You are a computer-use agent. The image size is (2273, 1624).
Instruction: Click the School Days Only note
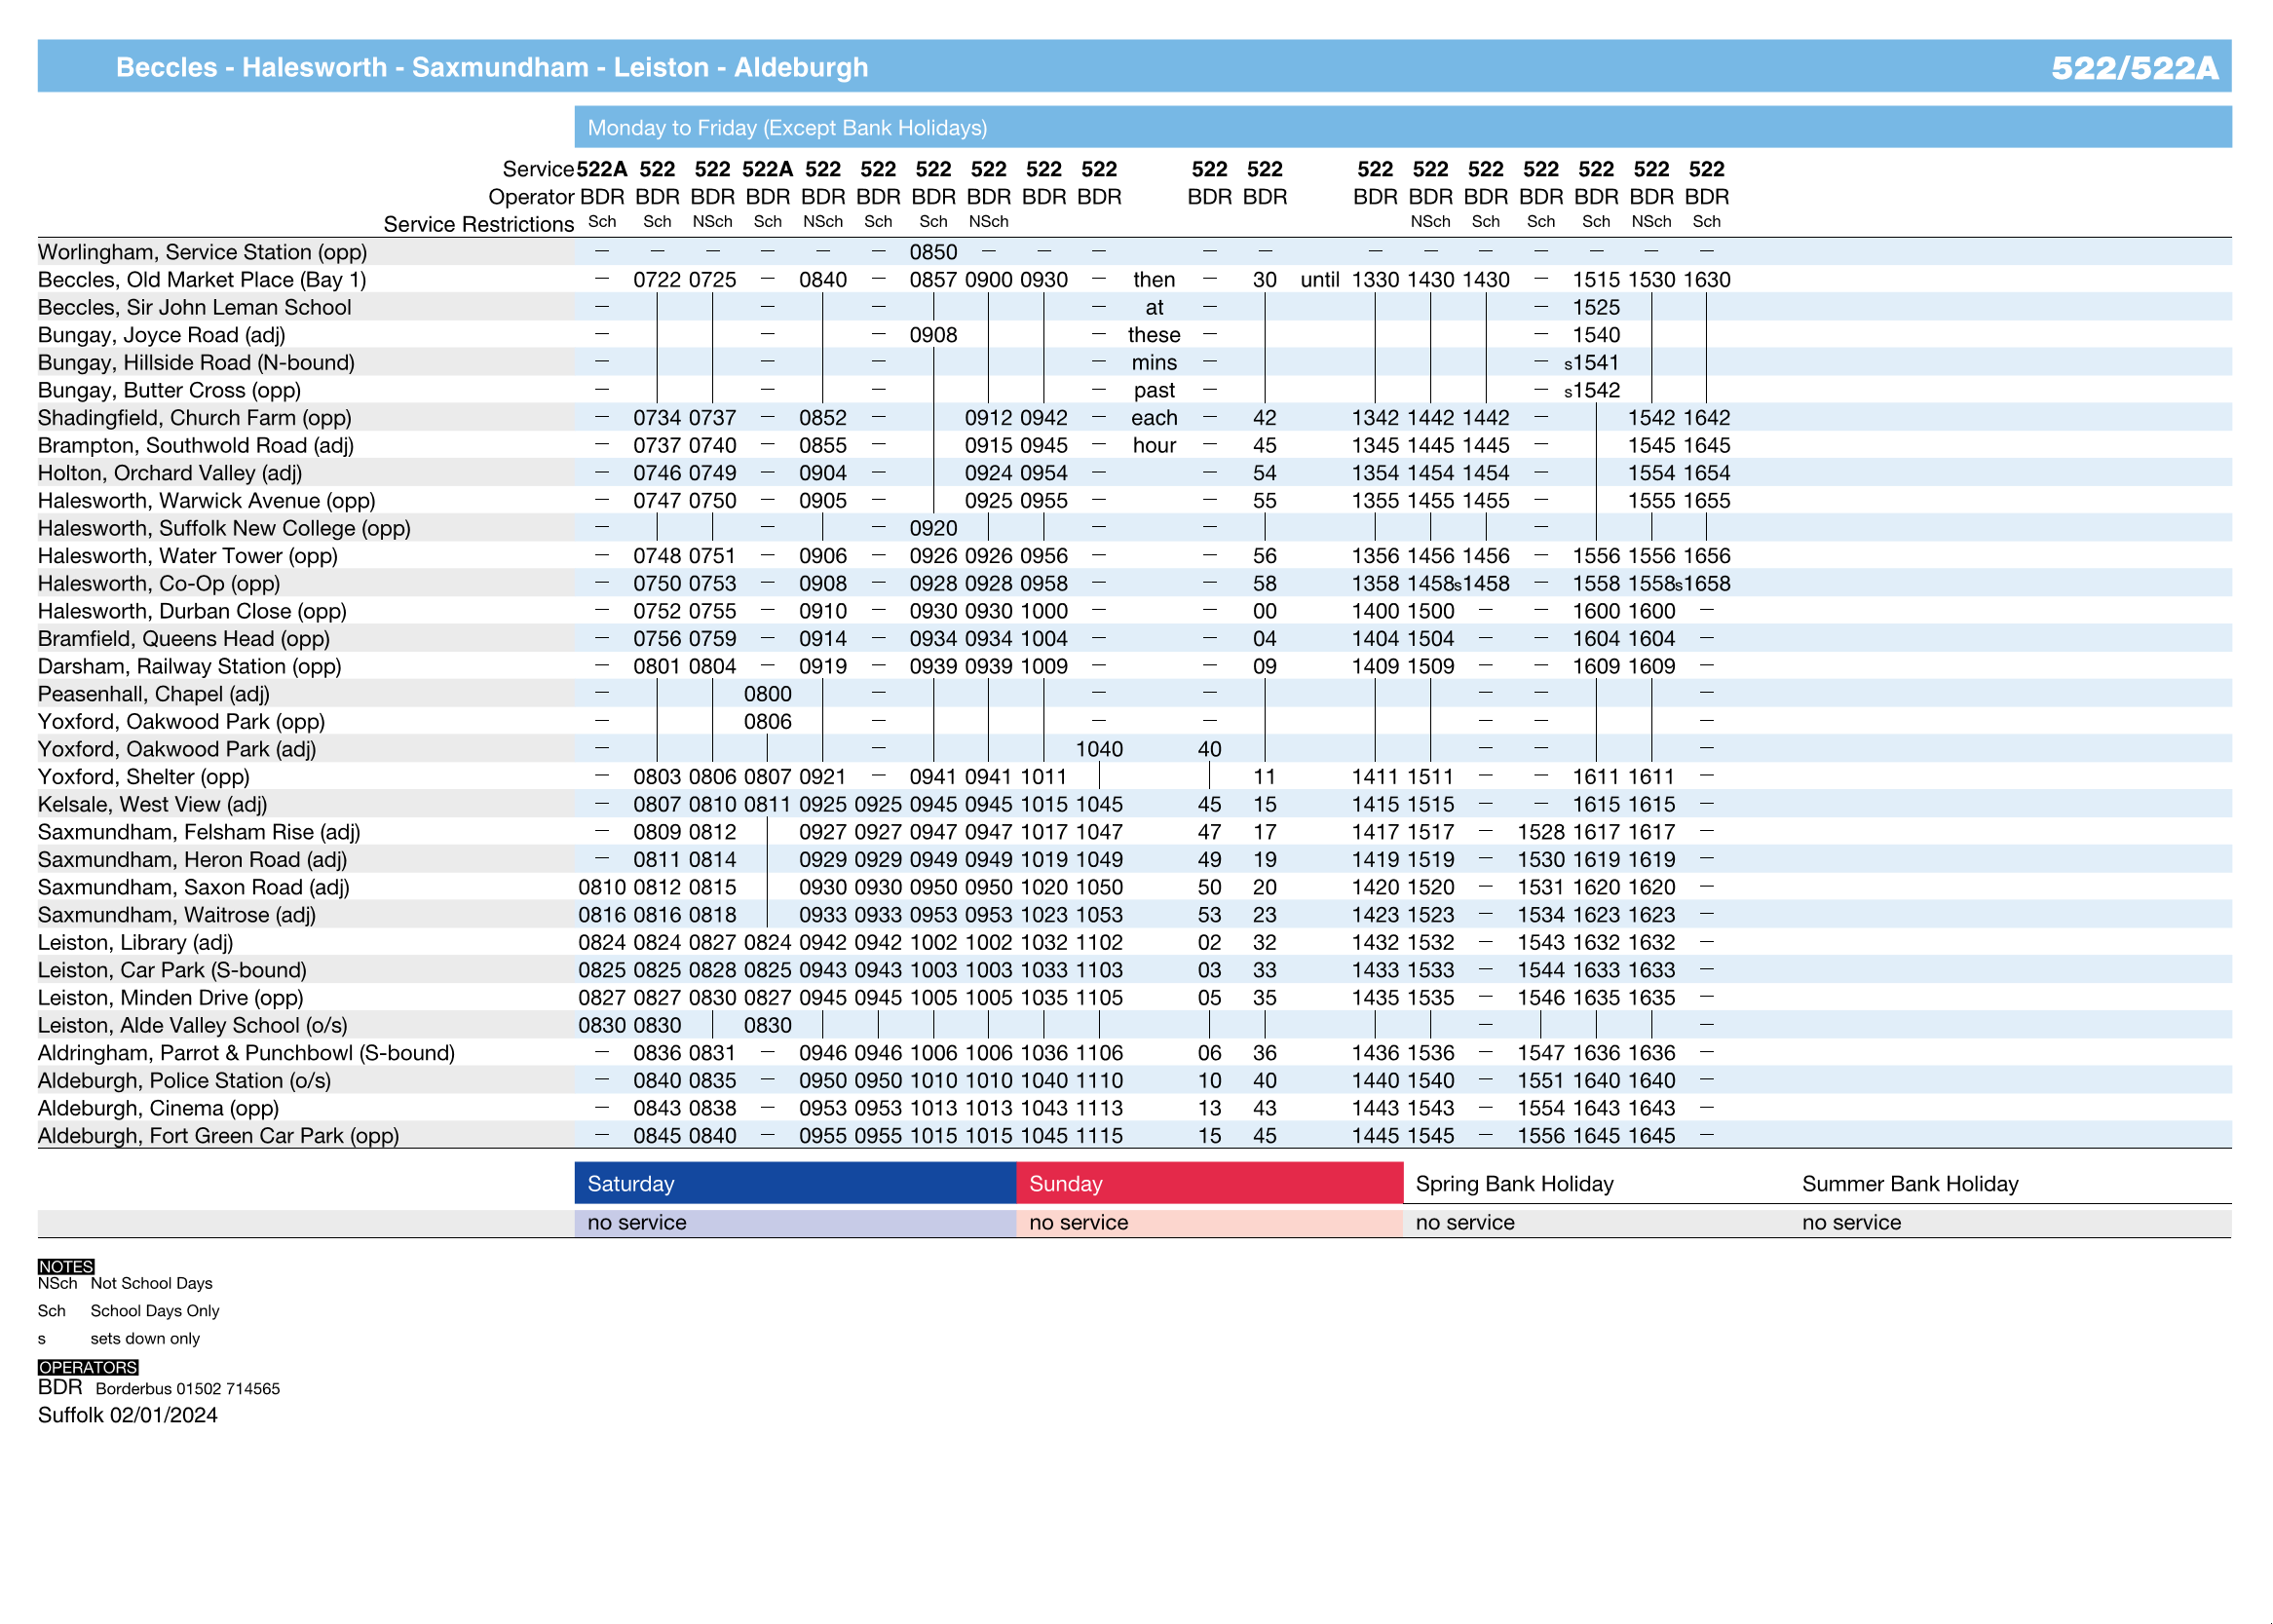pos(155,1311)
